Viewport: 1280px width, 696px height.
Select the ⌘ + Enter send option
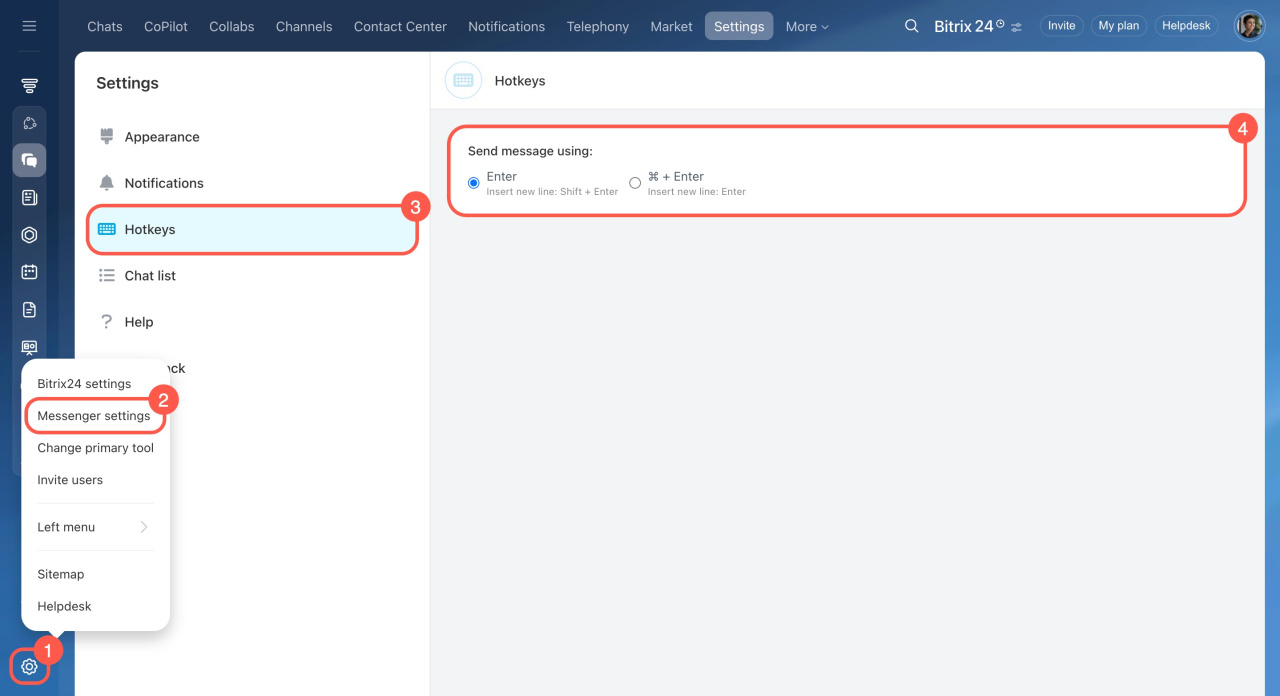click(x=635, y=183)
